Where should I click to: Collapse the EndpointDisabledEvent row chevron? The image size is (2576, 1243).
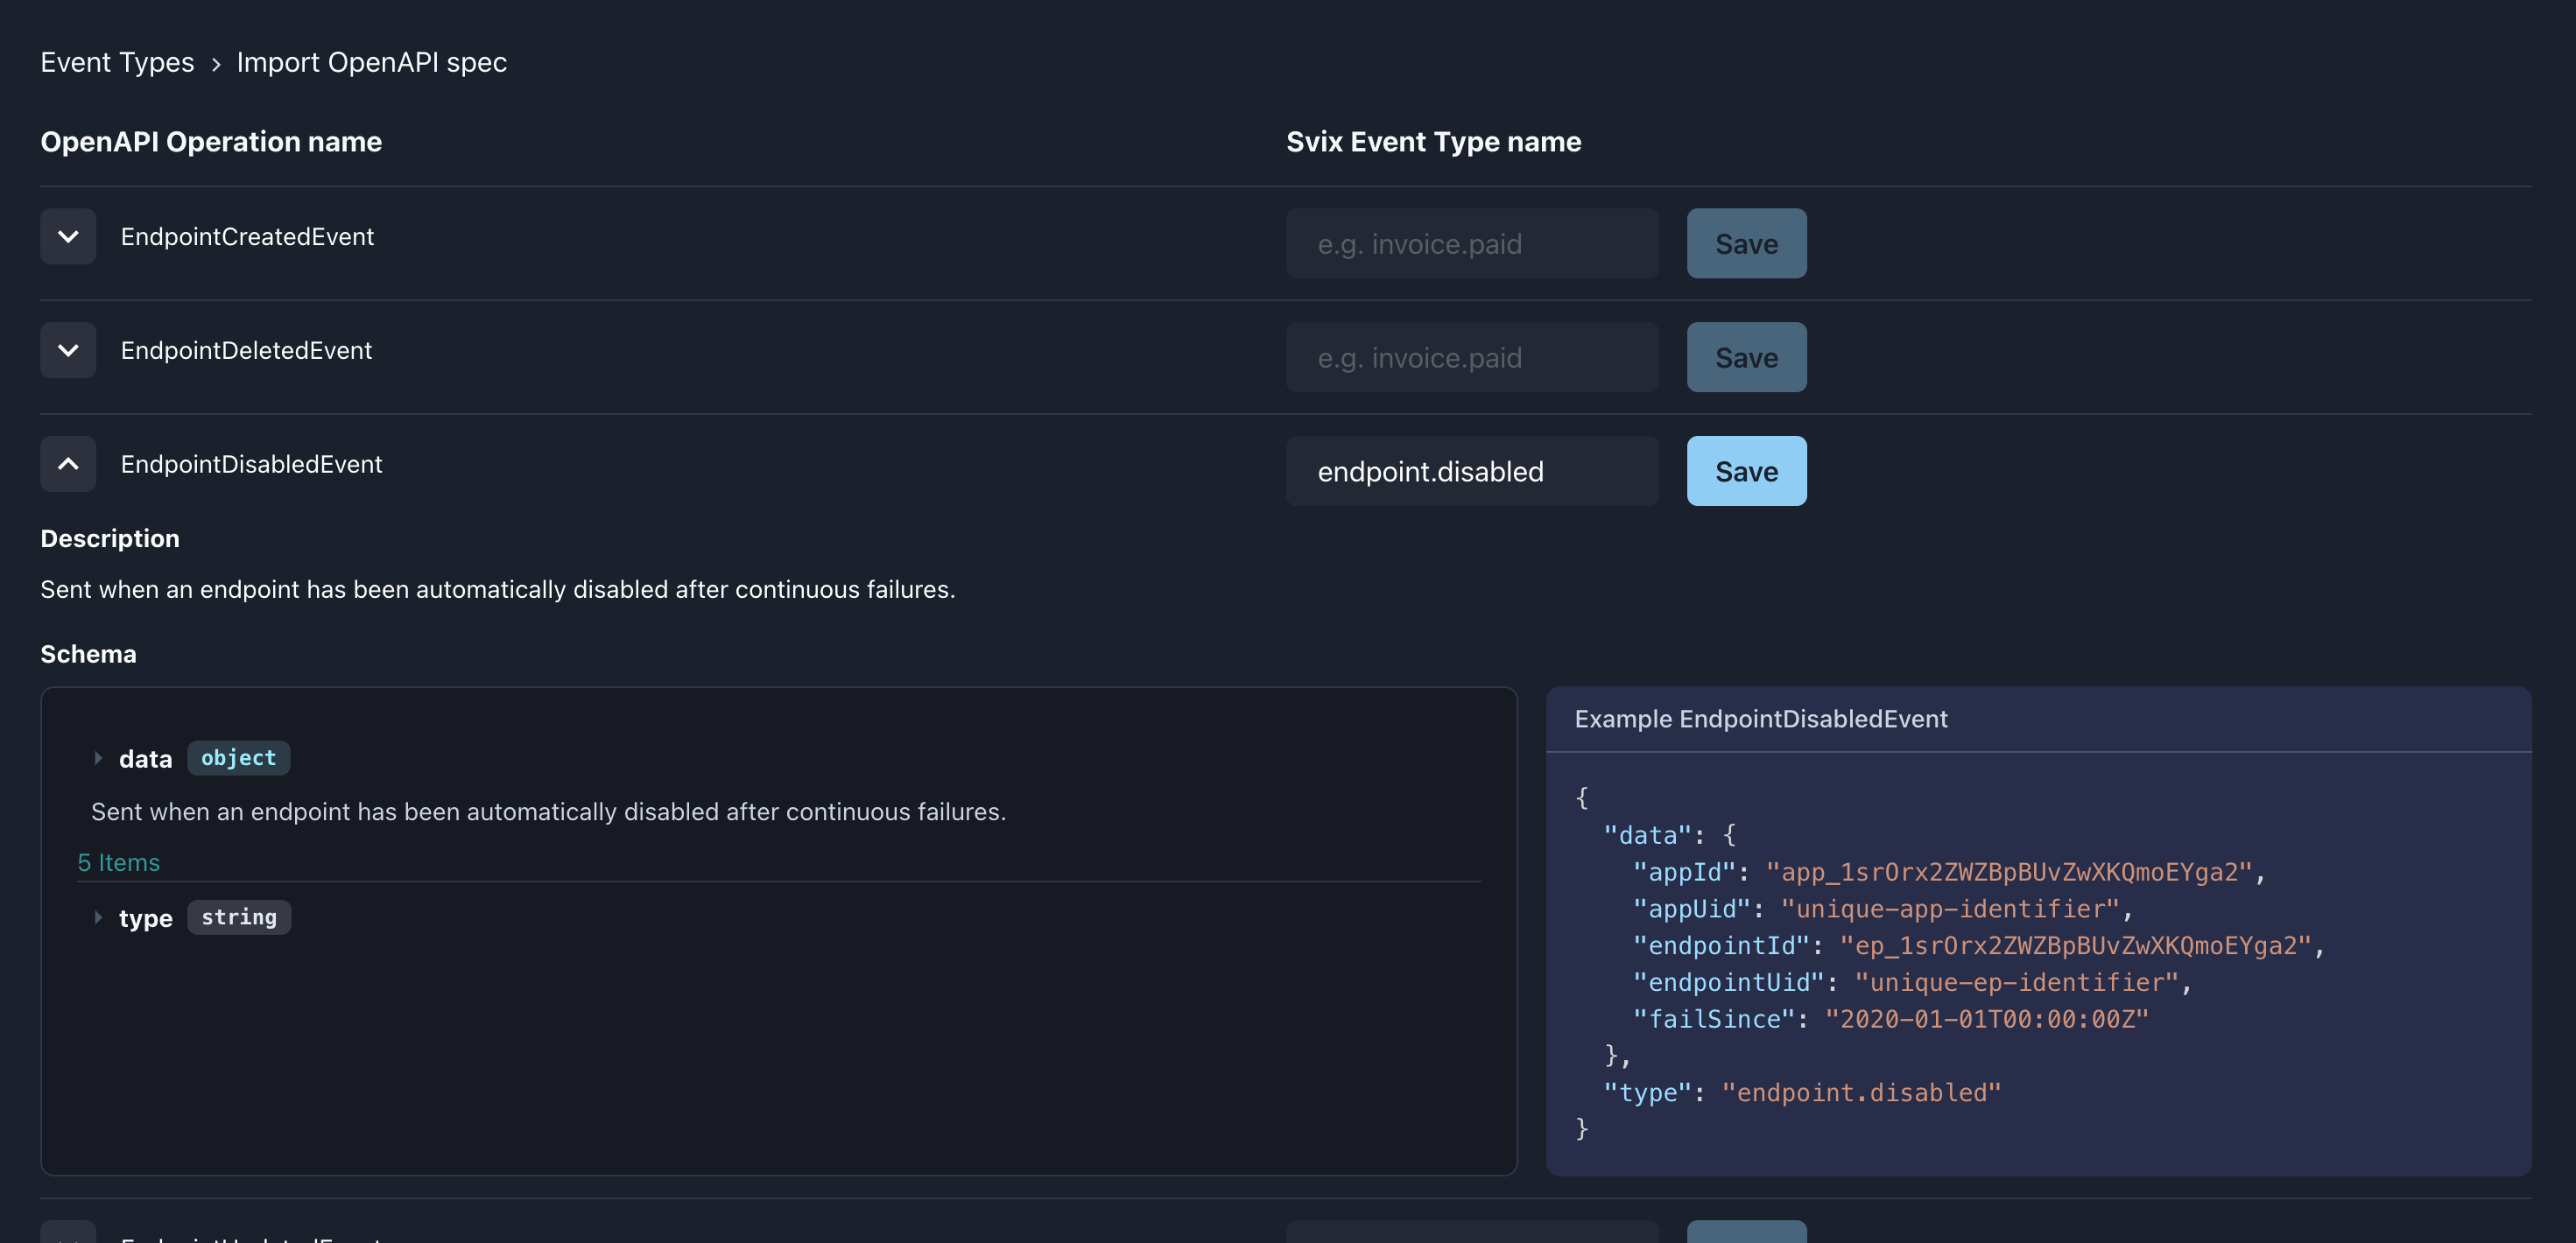point(68,464)
